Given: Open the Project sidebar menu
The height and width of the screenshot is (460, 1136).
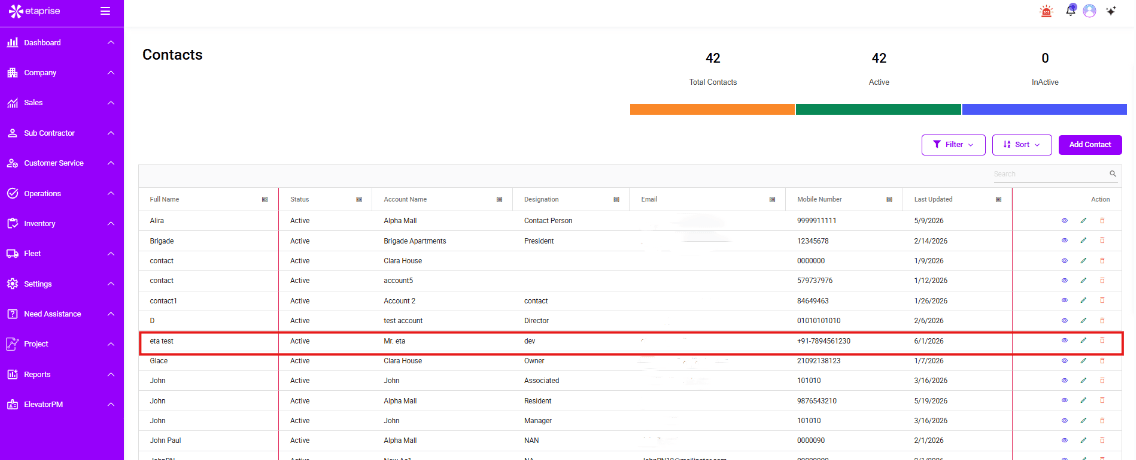Looking at the screenshot, I should [62, 344].
